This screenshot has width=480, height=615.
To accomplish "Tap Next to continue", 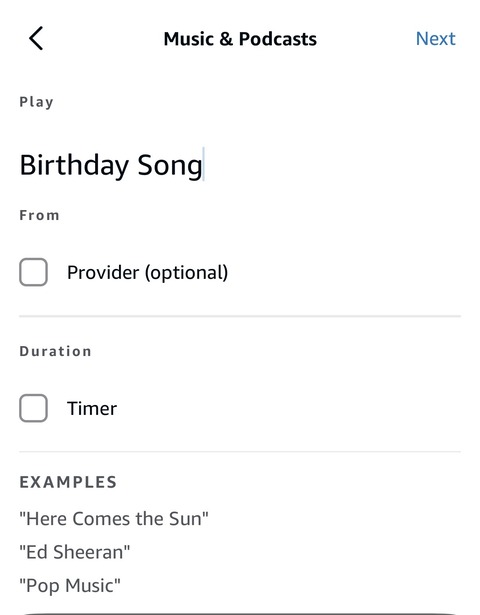I will point(435,39).
